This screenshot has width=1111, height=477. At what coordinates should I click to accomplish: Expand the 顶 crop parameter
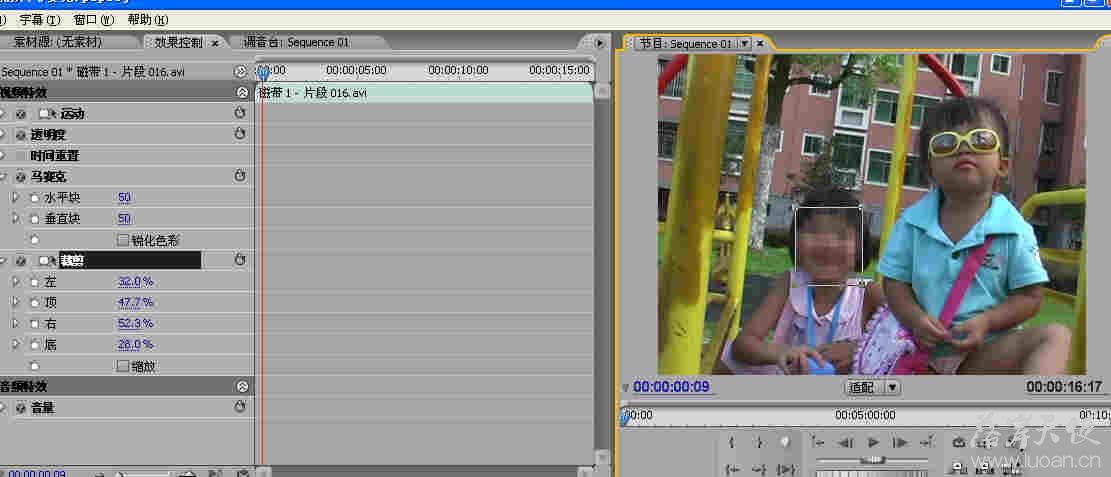tap(16, 303)
